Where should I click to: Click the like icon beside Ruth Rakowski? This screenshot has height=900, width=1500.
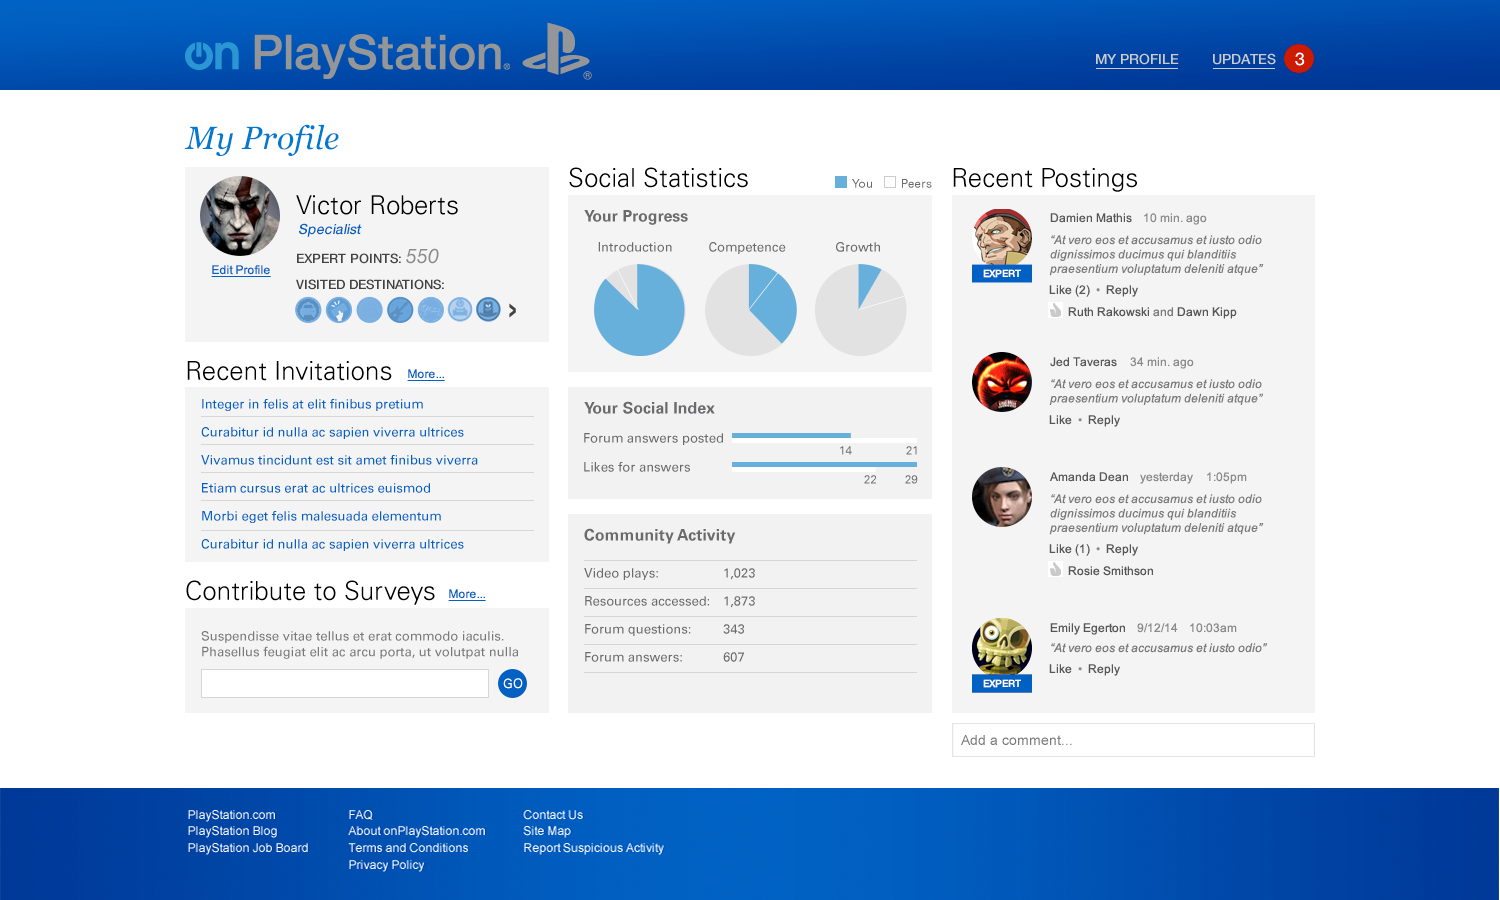1055,311
